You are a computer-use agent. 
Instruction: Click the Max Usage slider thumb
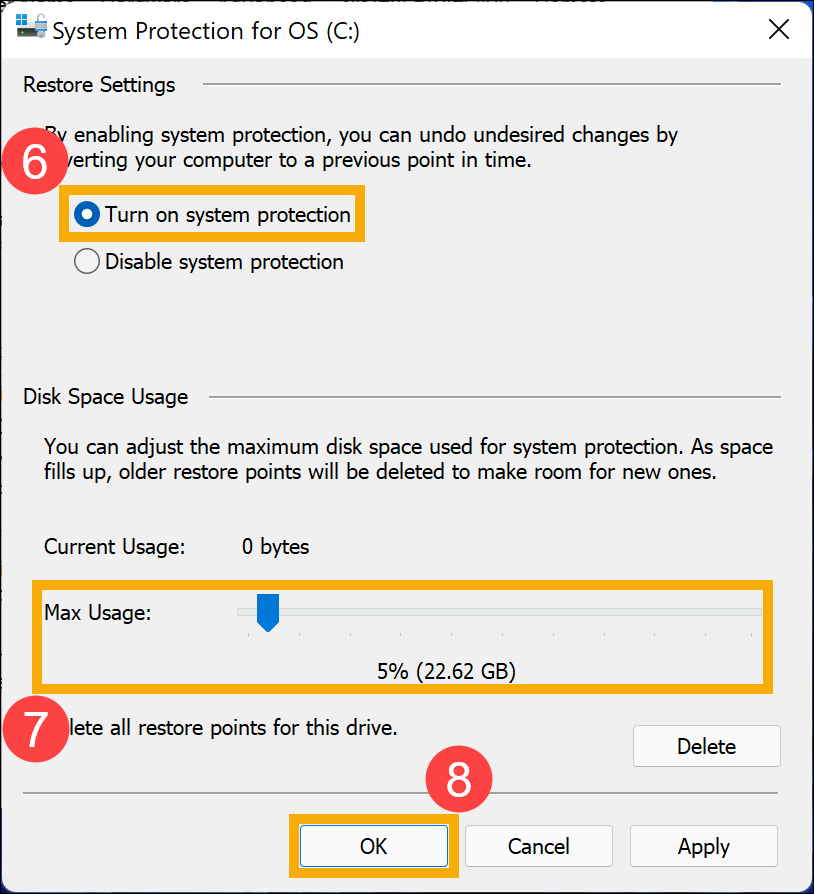click(x=267, y=611)
